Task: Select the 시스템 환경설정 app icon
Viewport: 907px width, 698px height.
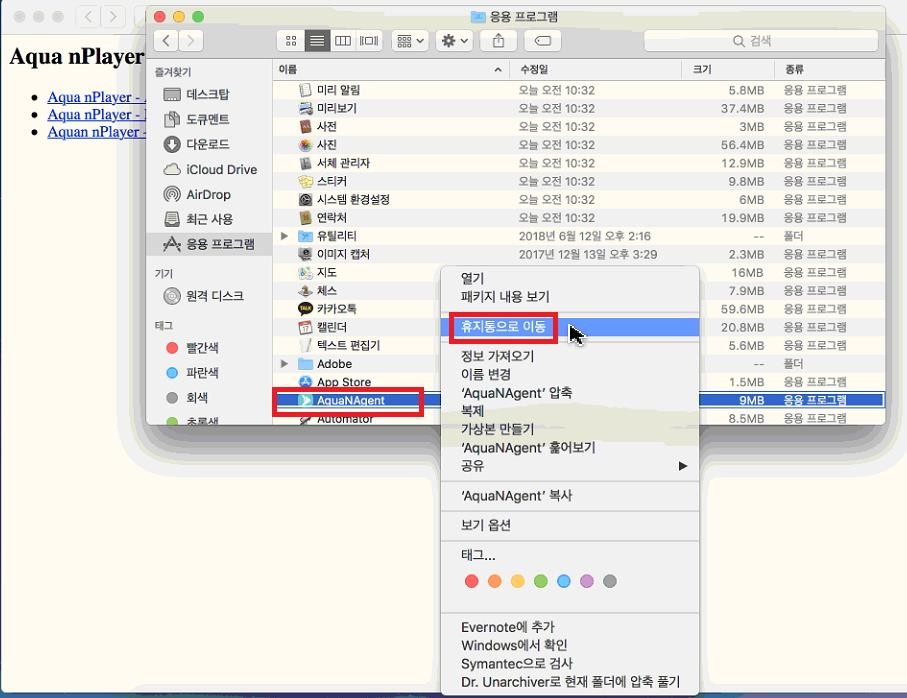Action: point(305,200)
